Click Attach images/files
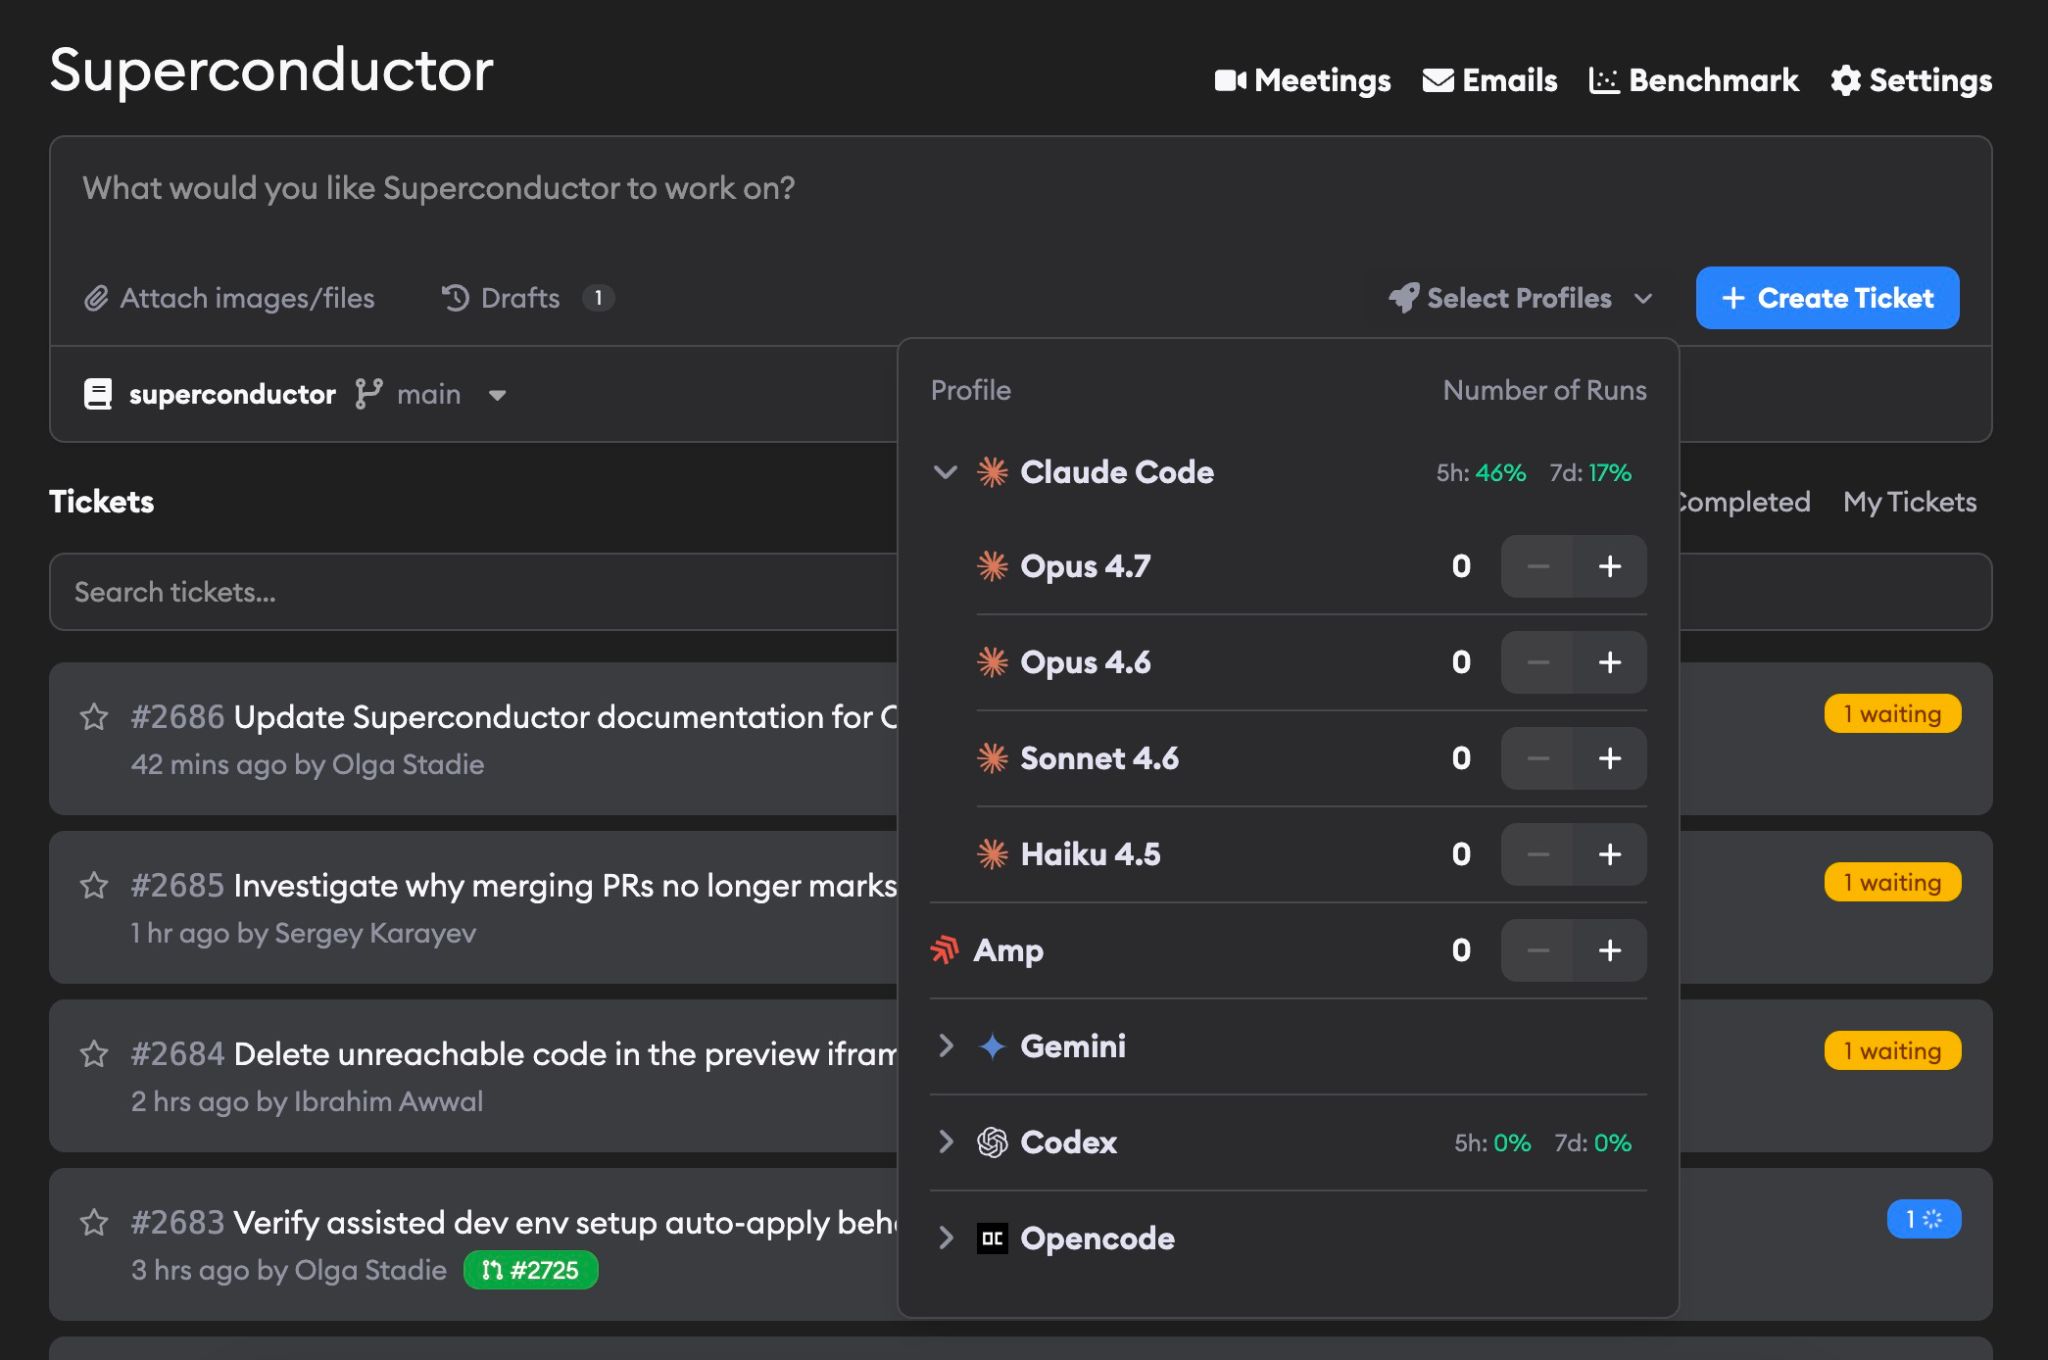 tap(229, 298)
